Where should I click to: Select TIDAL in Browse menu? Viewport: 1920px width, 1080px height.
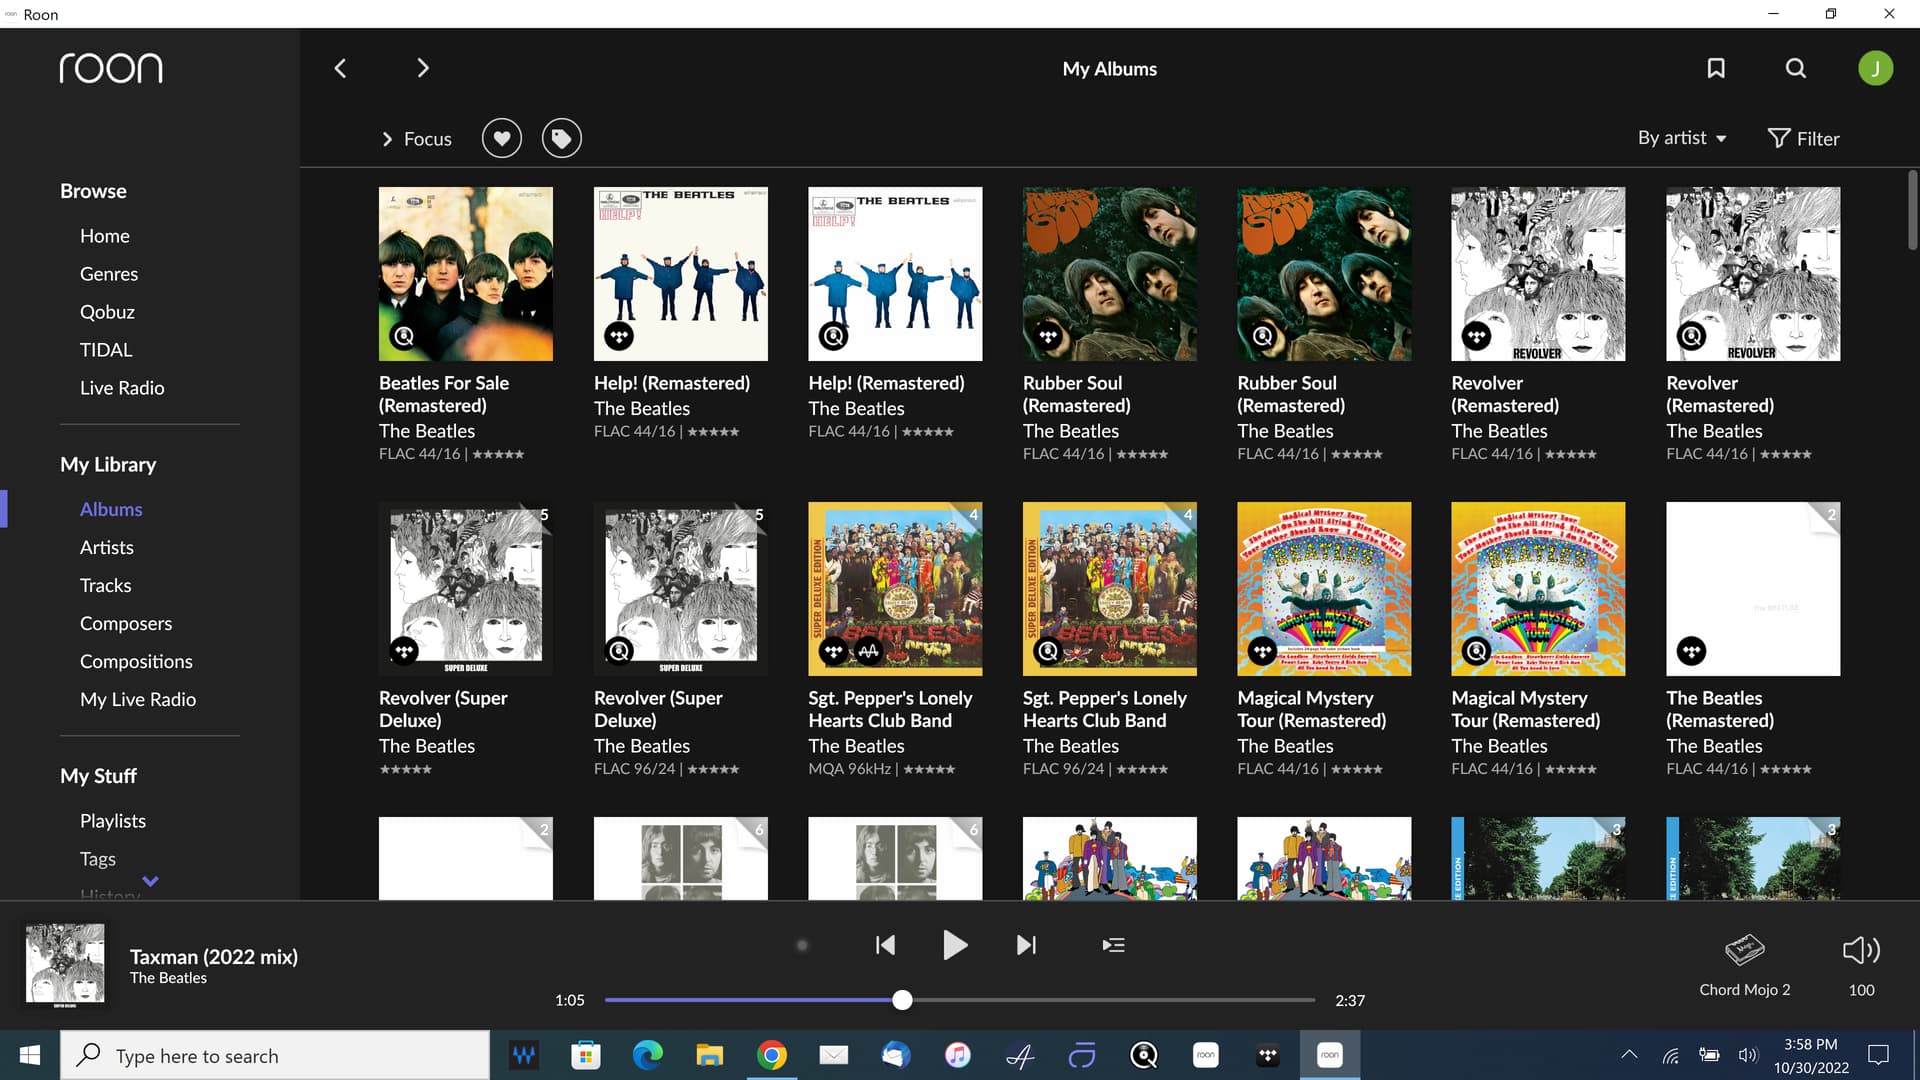106,350
